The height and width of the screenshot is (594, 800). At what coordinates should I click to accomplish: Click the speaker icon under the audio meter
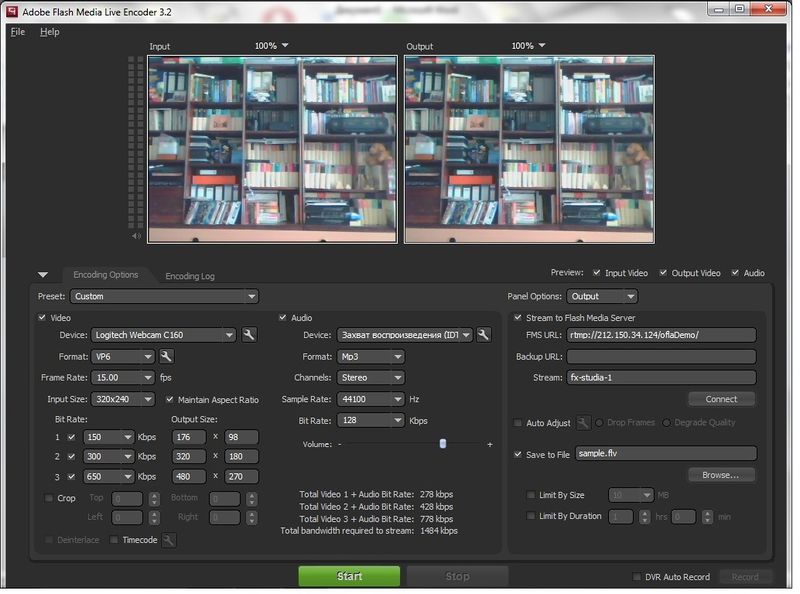pyautogui.click(x=136, y=236)
